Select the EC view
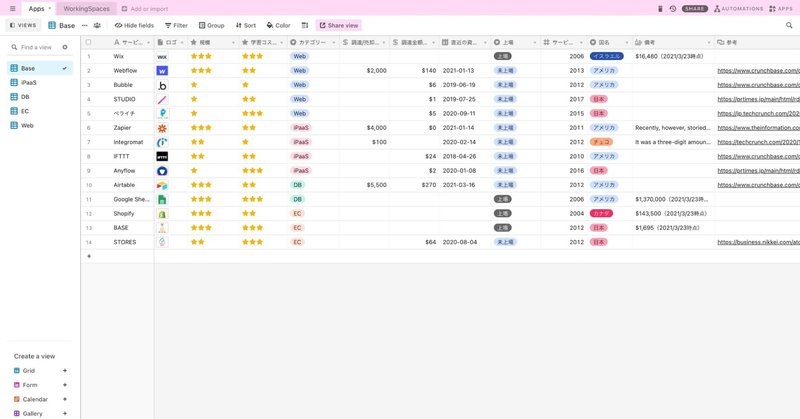Screen dimensions: 800x419 coord(40,111)
